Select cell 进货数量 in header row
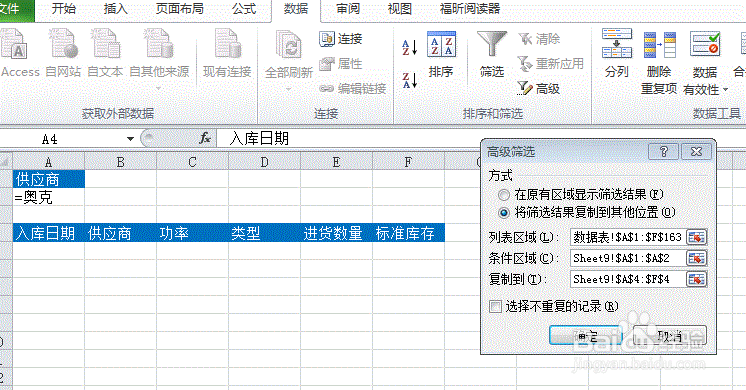 pos(336,233)
